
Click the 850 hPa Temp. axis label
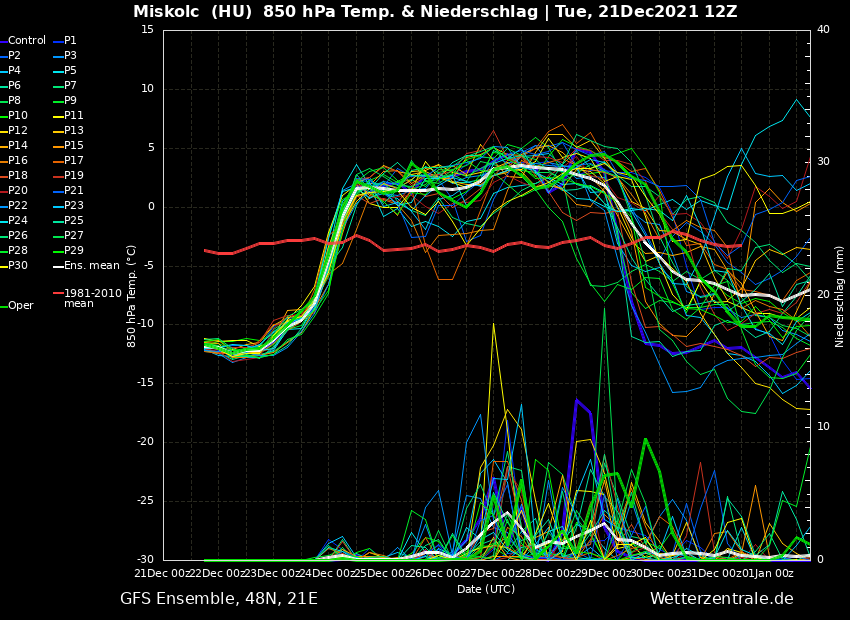click(132, 295)
